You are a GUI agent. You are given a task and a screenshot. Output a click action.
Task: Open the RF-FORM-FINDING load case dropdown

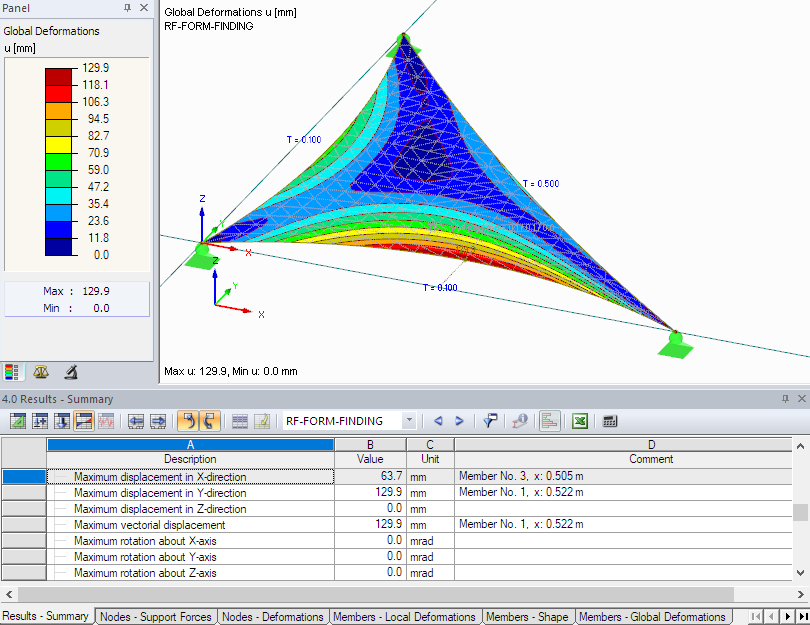click(349, 421)
